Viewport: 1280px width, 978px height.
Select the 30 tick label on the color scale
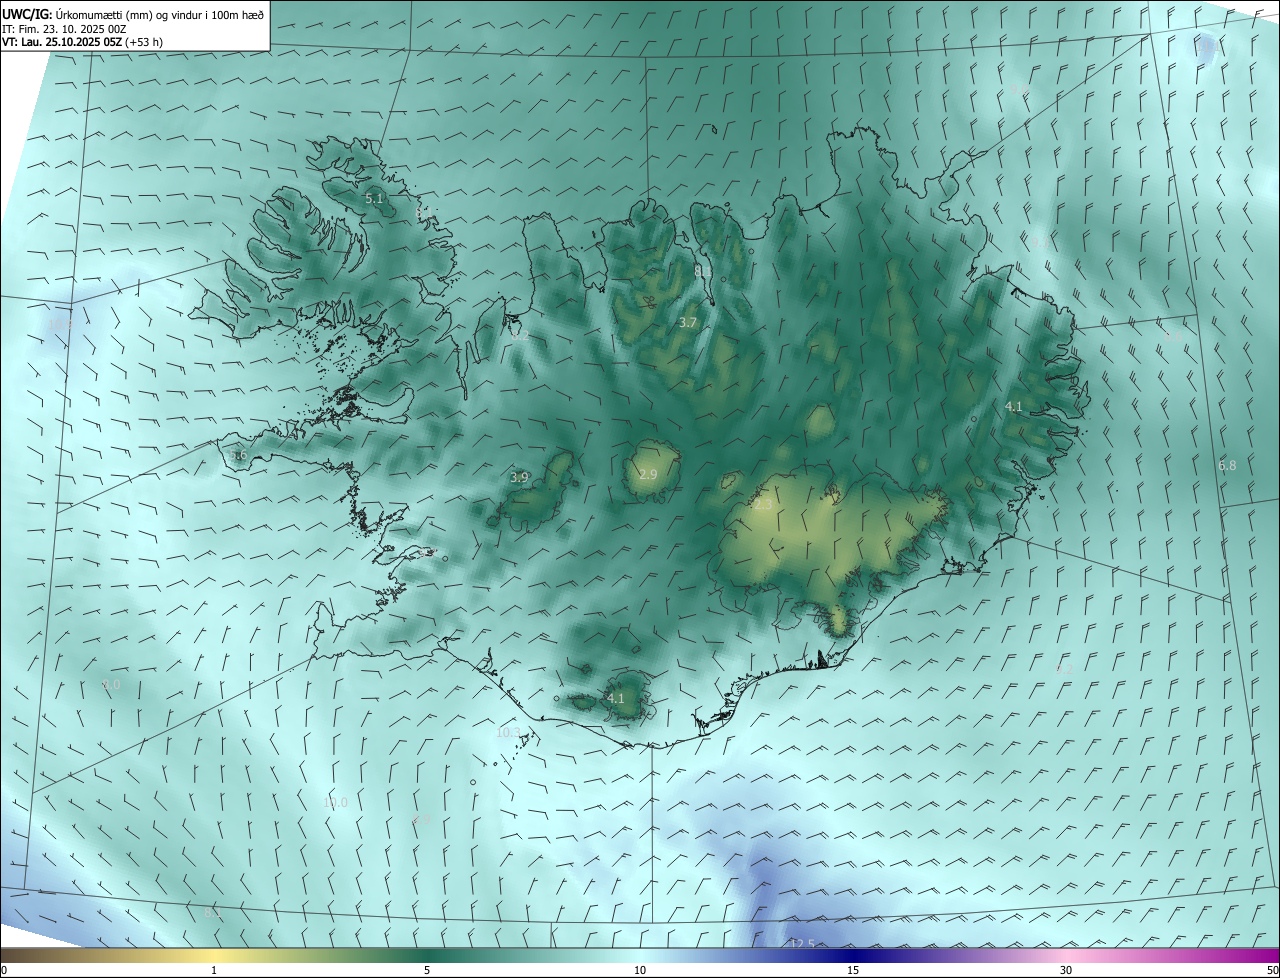click(x=1066, y=970)
